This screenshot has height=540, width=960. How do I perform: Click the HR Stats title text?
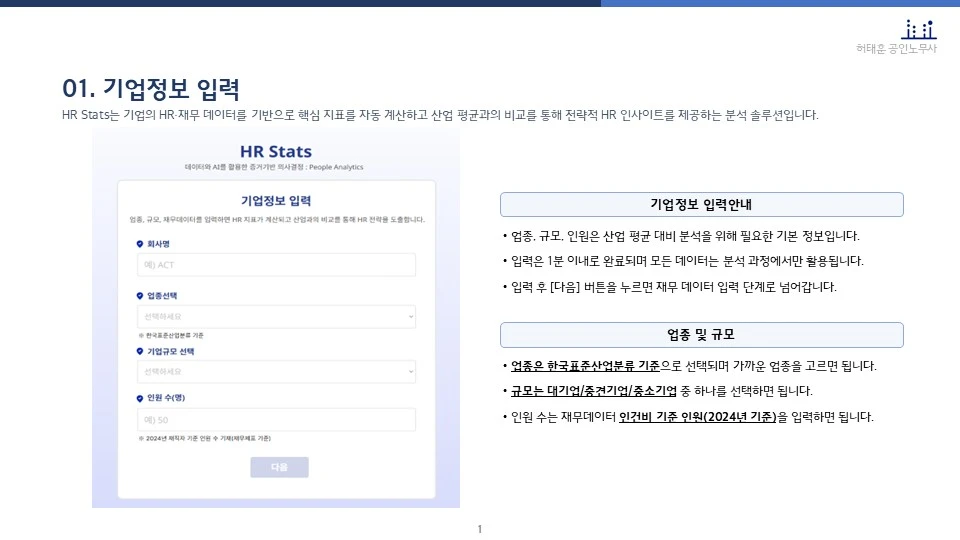pos(276,151)
